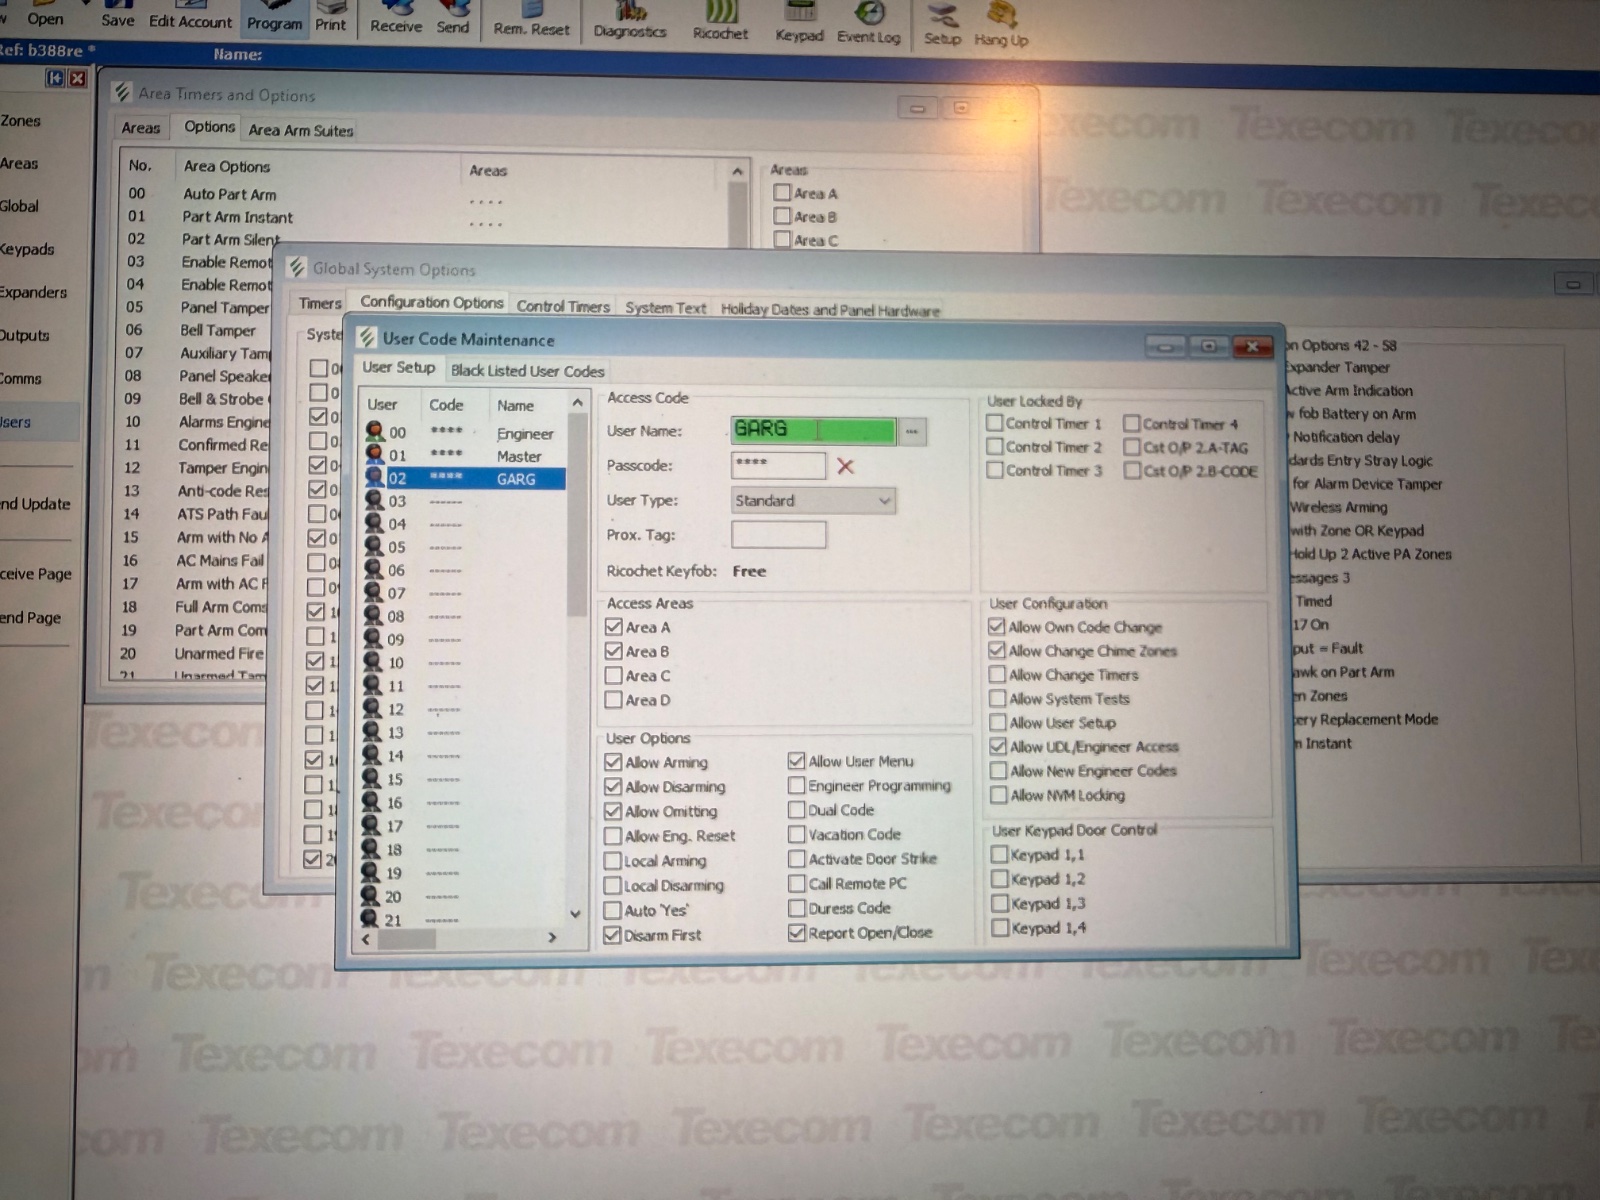Click the Passcode input field
1600x1200 pixels.
pyautogui.click(x=778, y=465)
